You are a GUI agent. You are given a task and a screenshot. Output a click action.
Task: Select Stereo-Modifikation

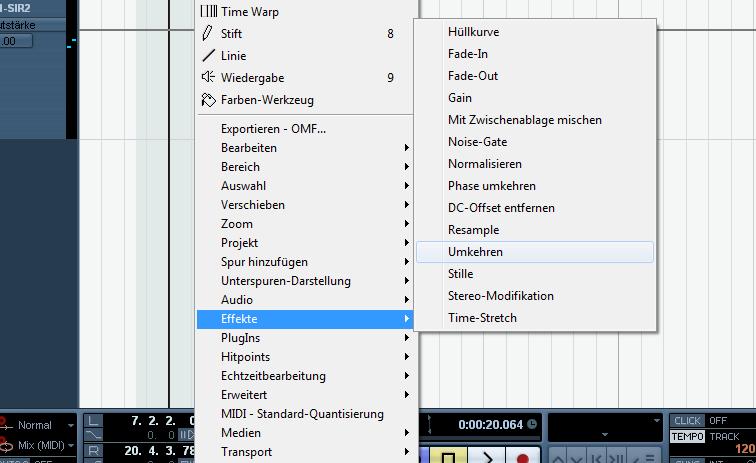point(535,296)
